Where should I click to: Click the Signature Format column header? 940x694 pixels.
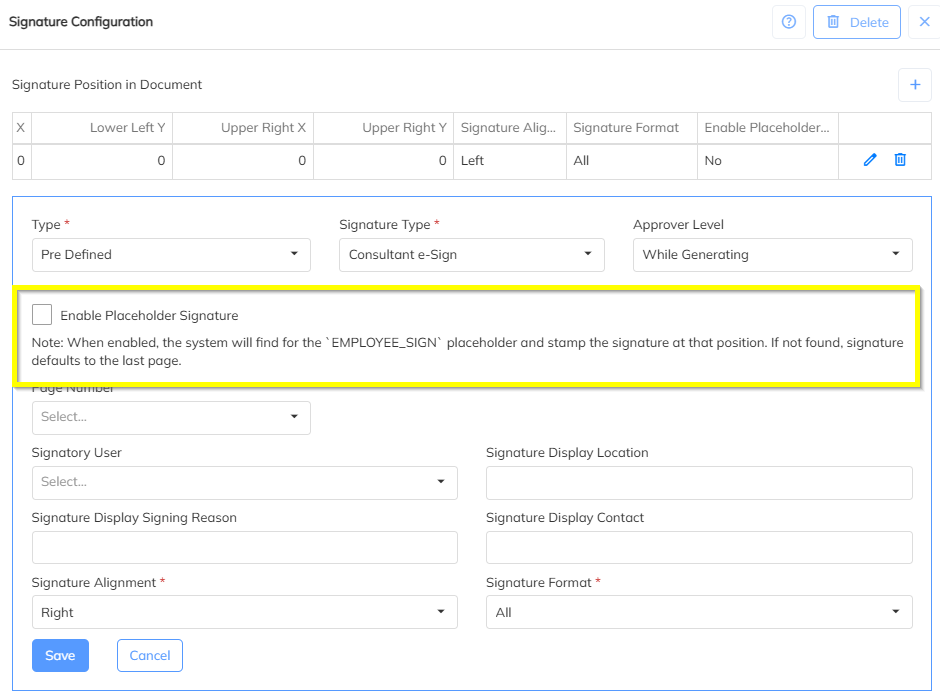[626, 128]
